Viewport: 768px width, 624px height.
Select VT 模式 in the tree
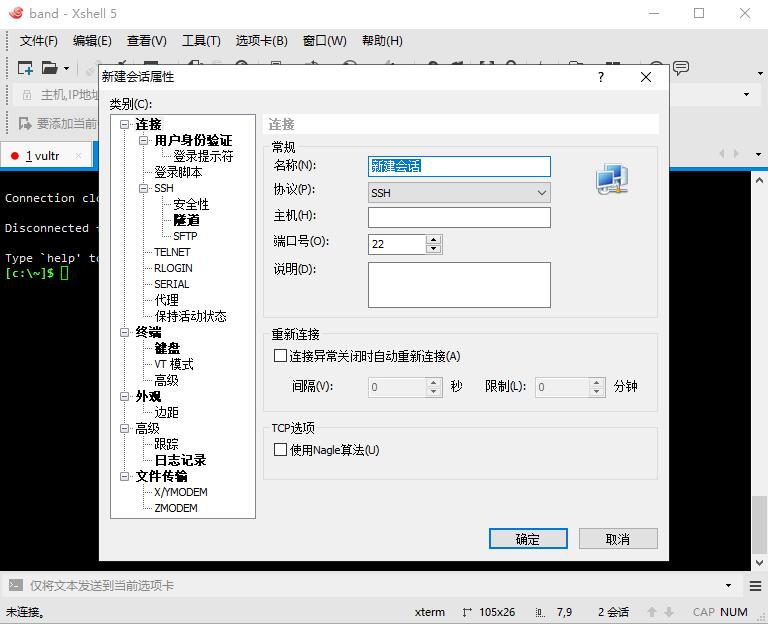(174, 364)
